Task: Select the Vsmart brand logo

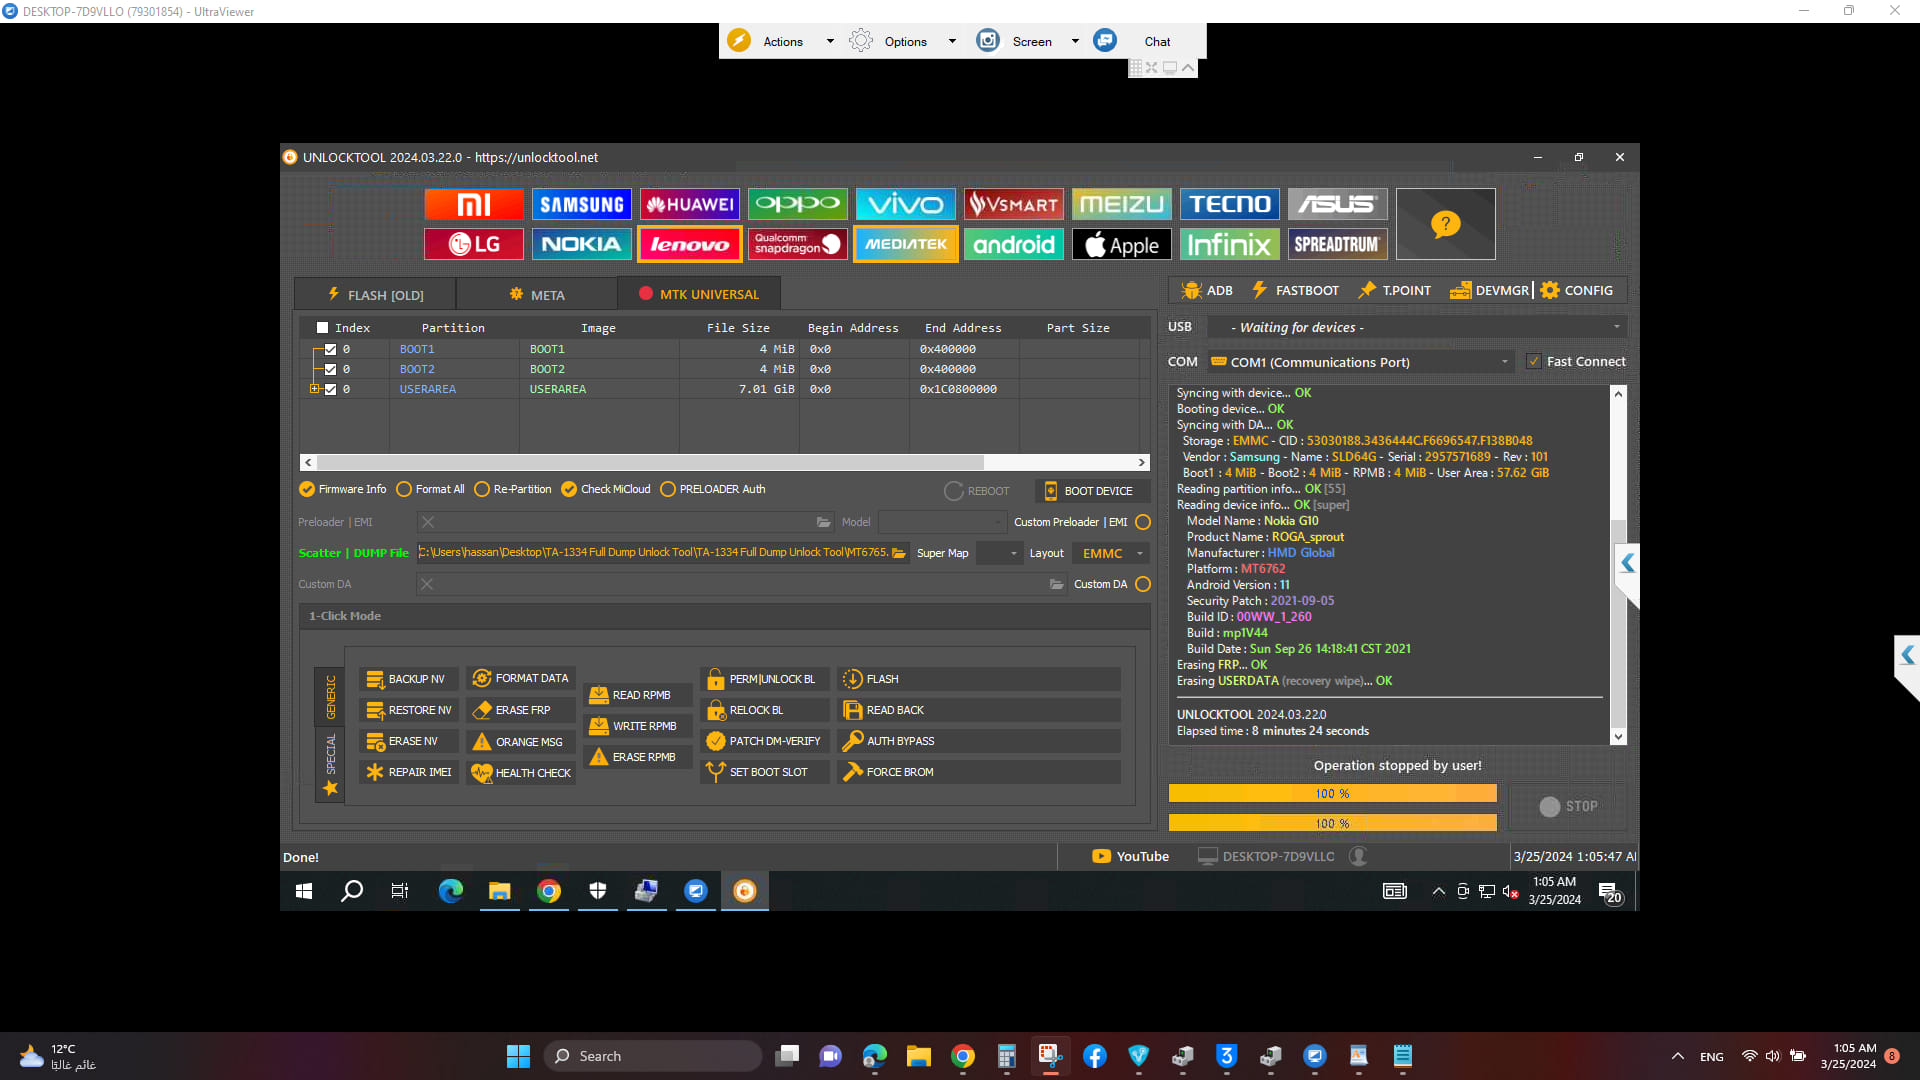Action: pyautogui.click(x=1014, y=204)
